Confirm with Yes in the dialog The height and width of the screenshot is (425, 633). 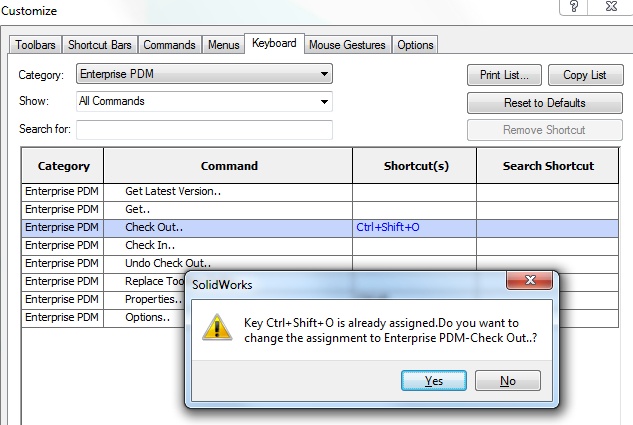point(434,381)
